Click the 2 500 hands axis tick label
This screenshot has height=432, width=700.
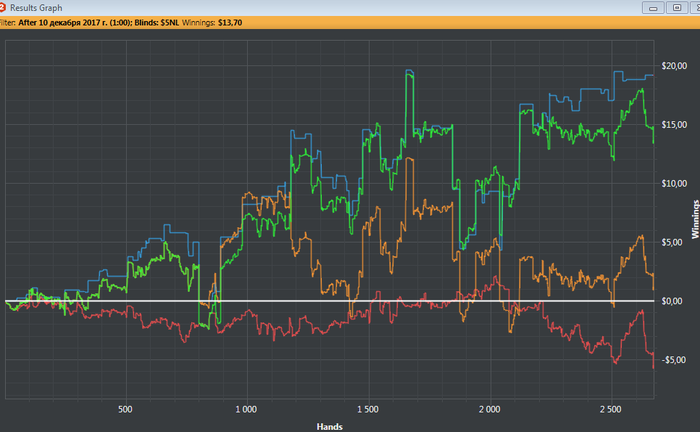pyautogui.click(x=610, y=409)
